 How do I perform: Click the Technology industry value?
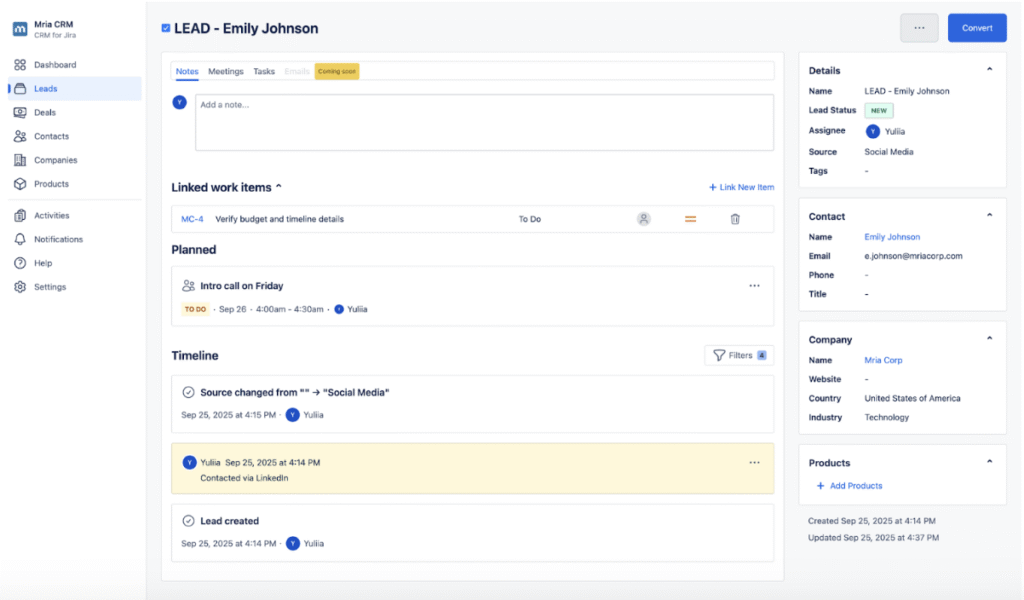[x=886, y=417]
